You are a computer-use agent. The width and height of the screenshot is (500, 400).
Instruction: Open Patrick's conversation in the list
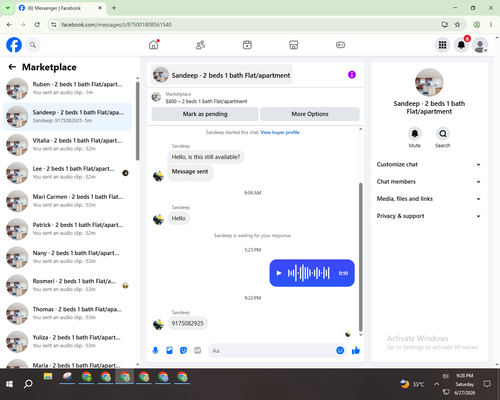point(67,229)
